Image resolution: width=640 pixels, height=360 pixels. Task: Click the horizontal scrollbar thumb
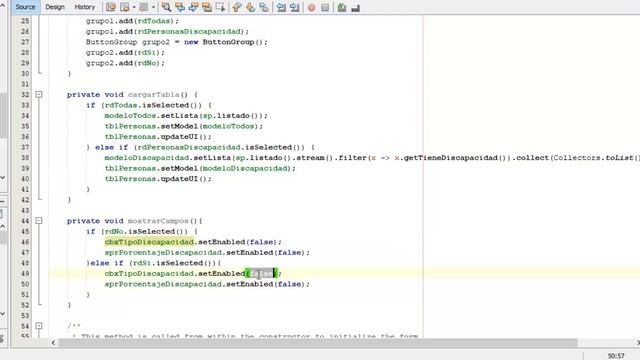click(x=318, y=343)
